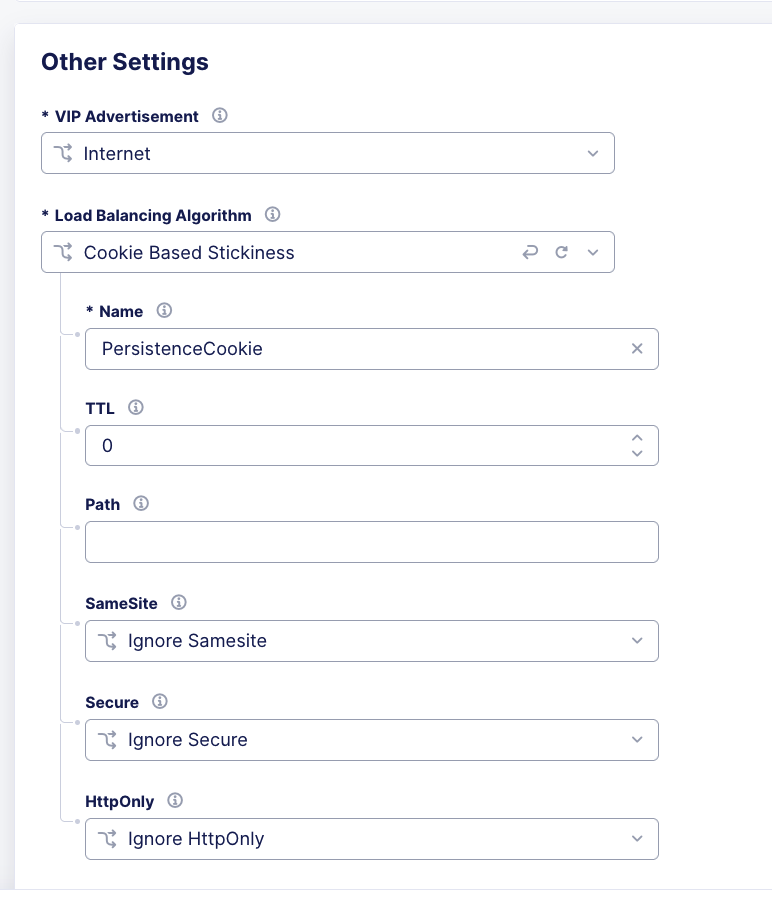Decrement the TTL value with the down arrow
The width and height of the screenshot is (772, 901).
pos(637,454)
